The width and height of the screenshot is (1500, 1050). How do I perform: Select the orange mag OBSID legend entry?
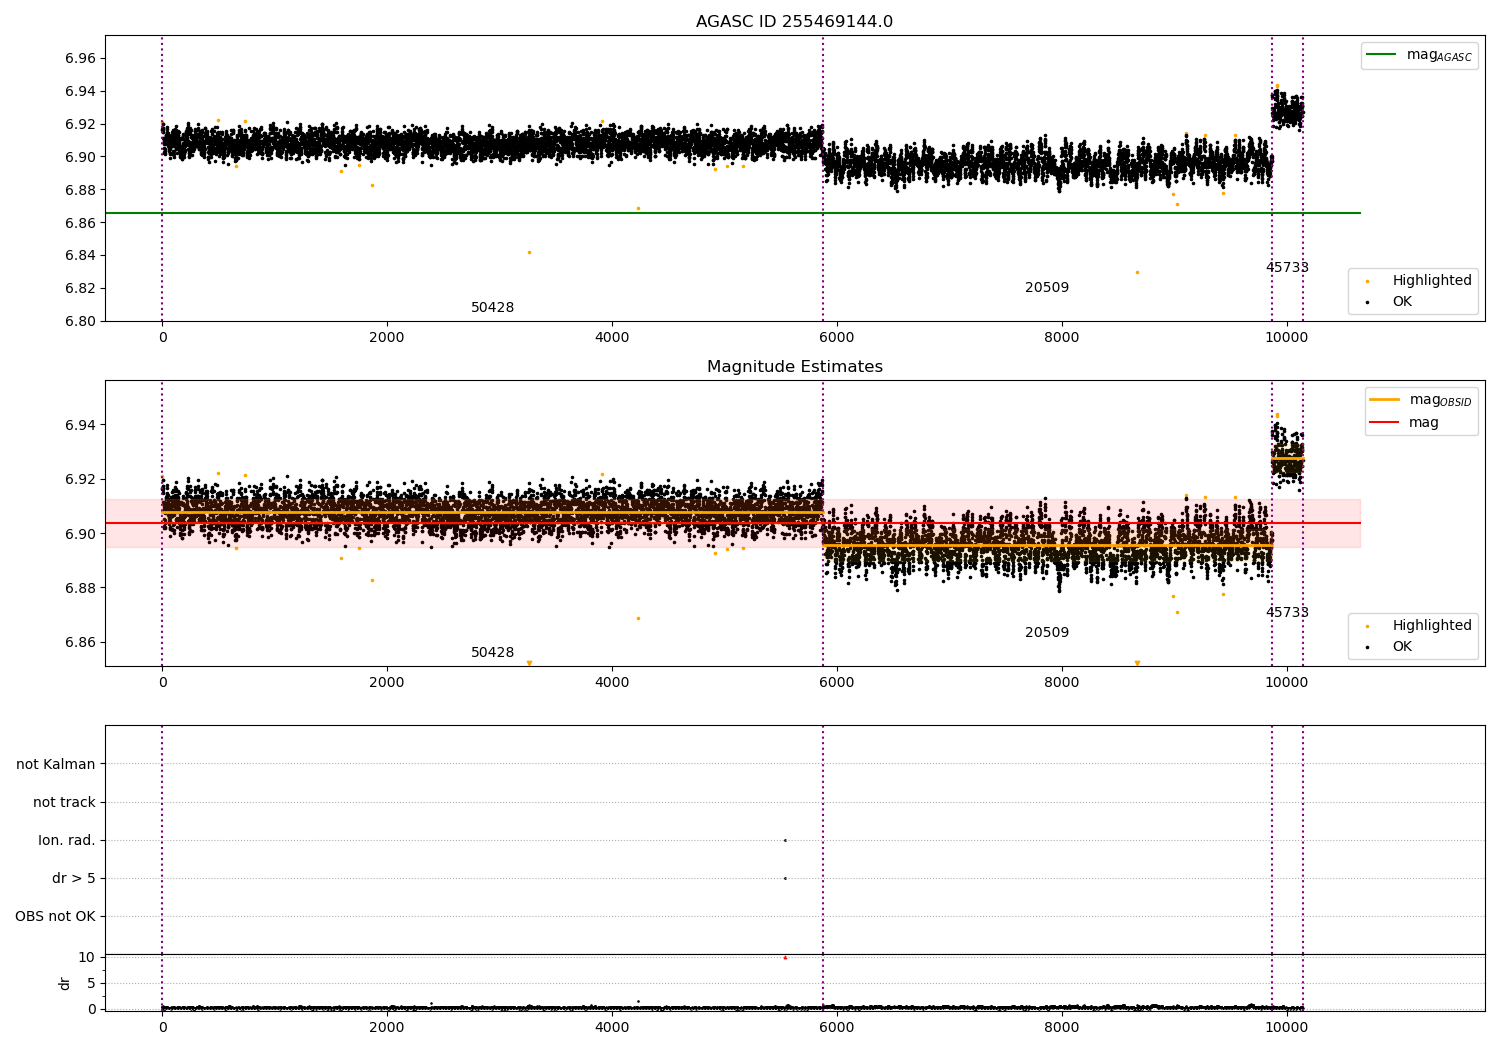[x=1385, y=400]
